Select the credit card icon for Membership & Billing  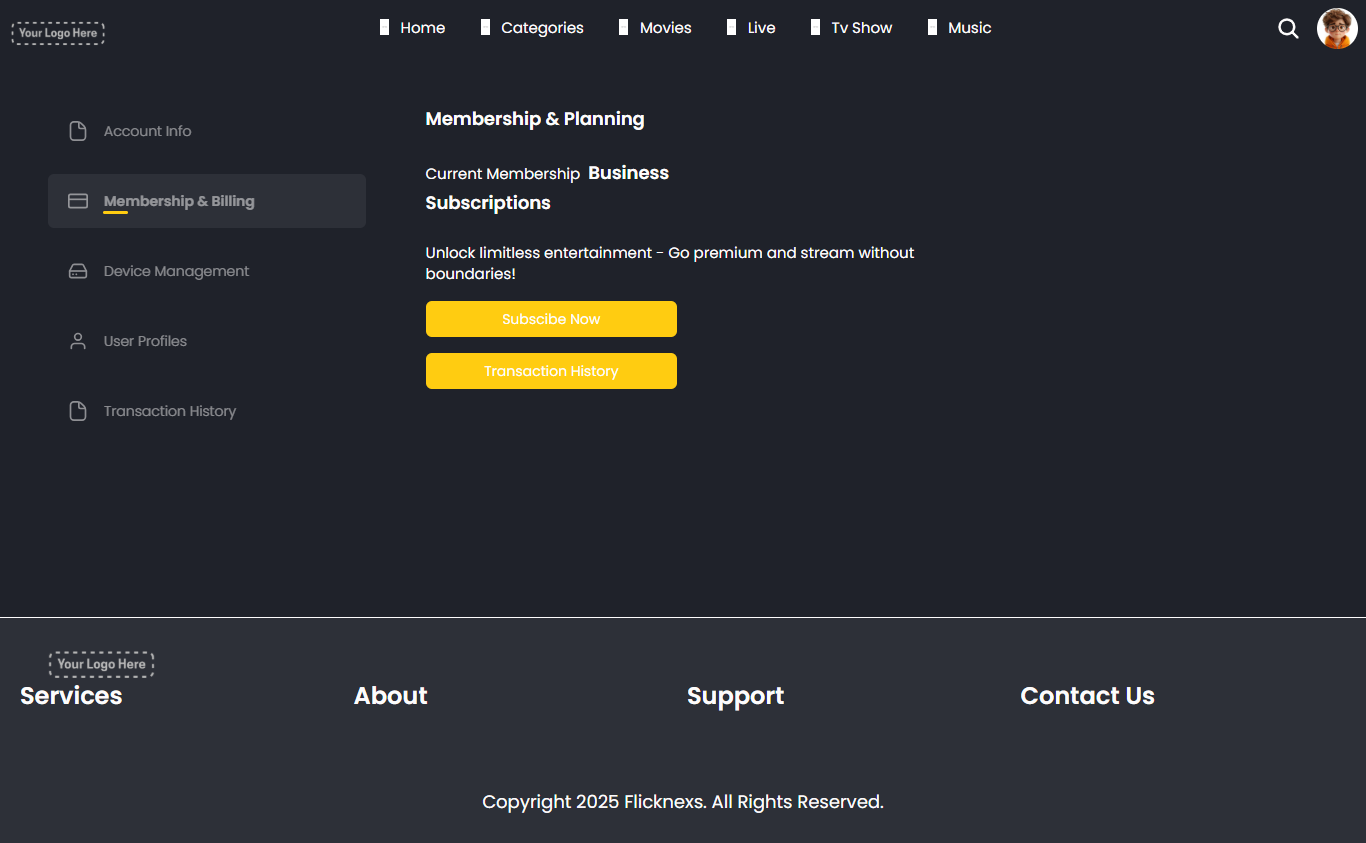(78, 201)
